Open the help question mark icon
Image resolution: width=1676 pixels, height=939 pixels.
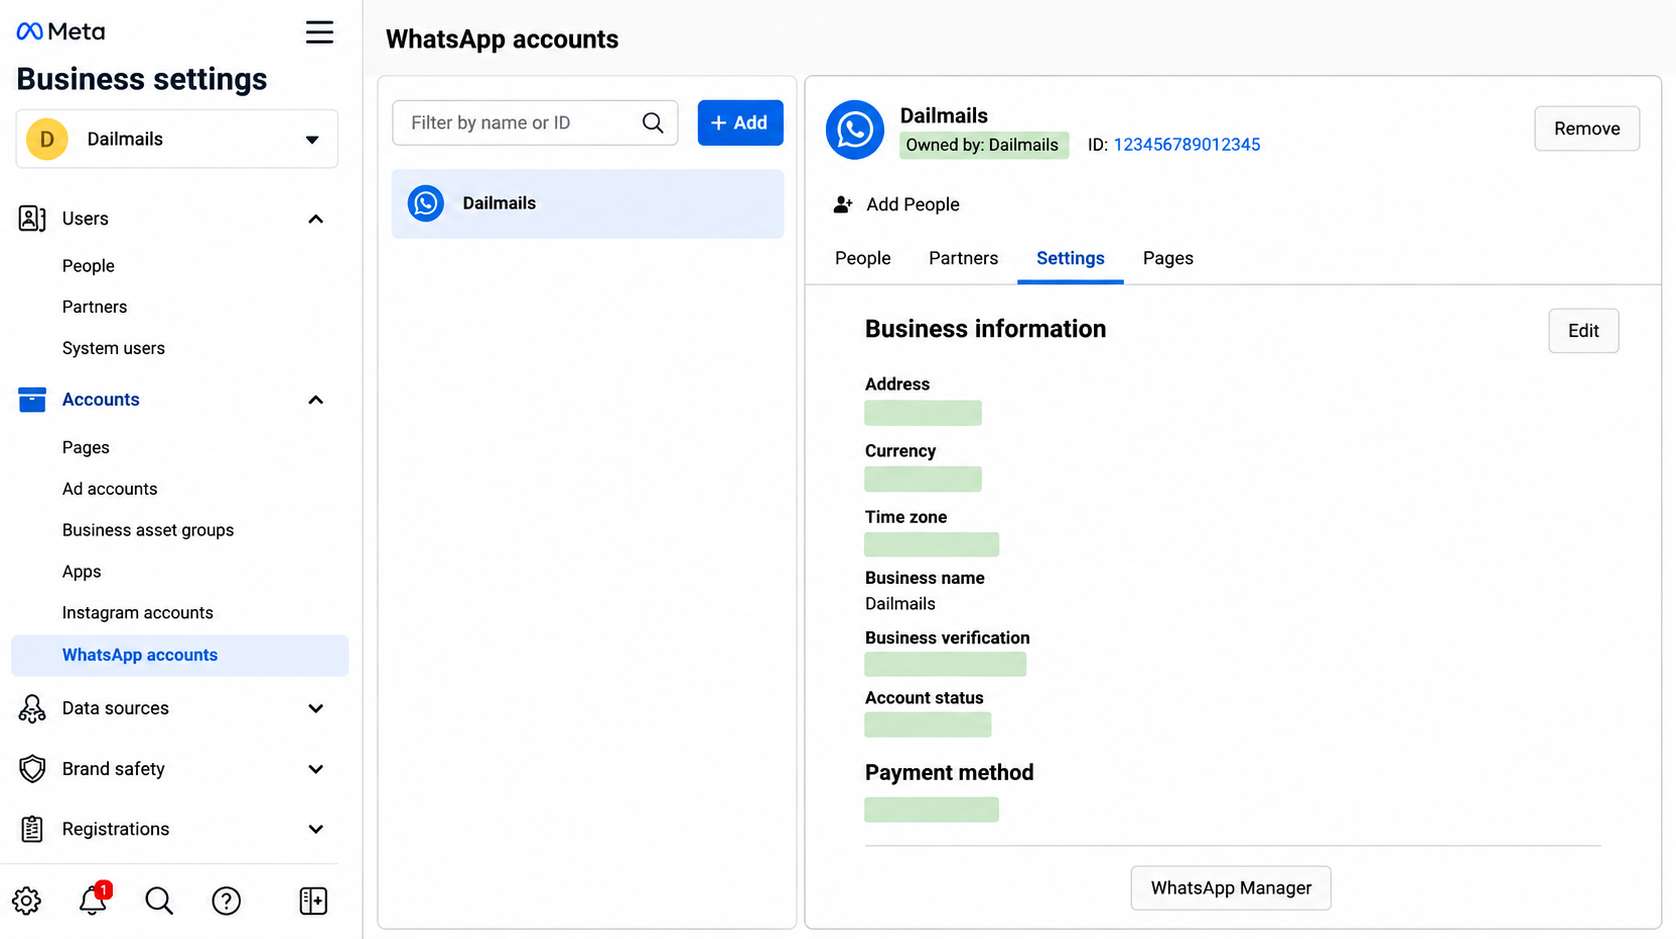point(226,901)
